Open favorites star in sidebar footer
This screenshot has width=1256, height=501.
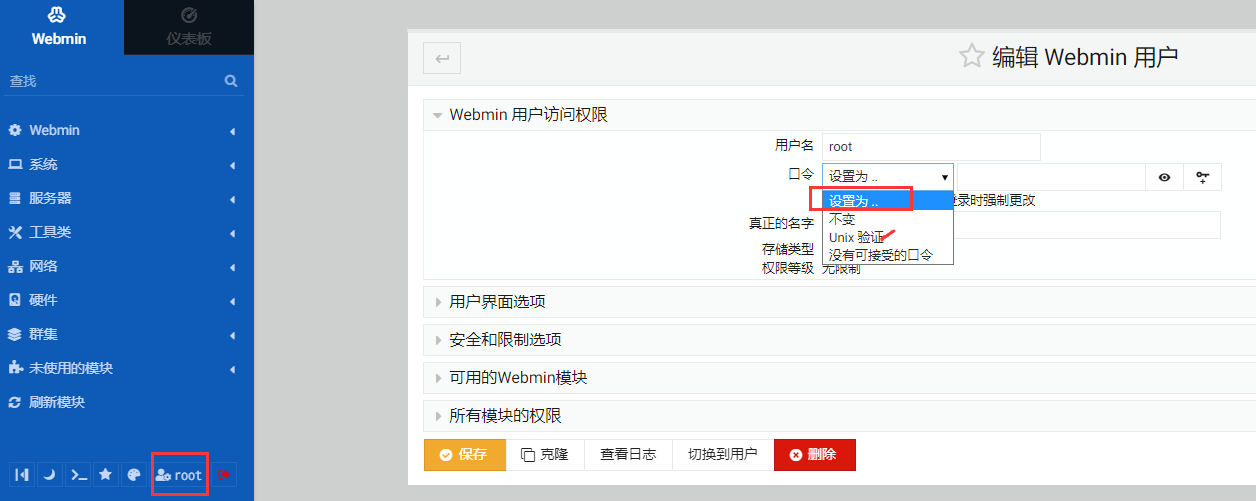[105, 475]
